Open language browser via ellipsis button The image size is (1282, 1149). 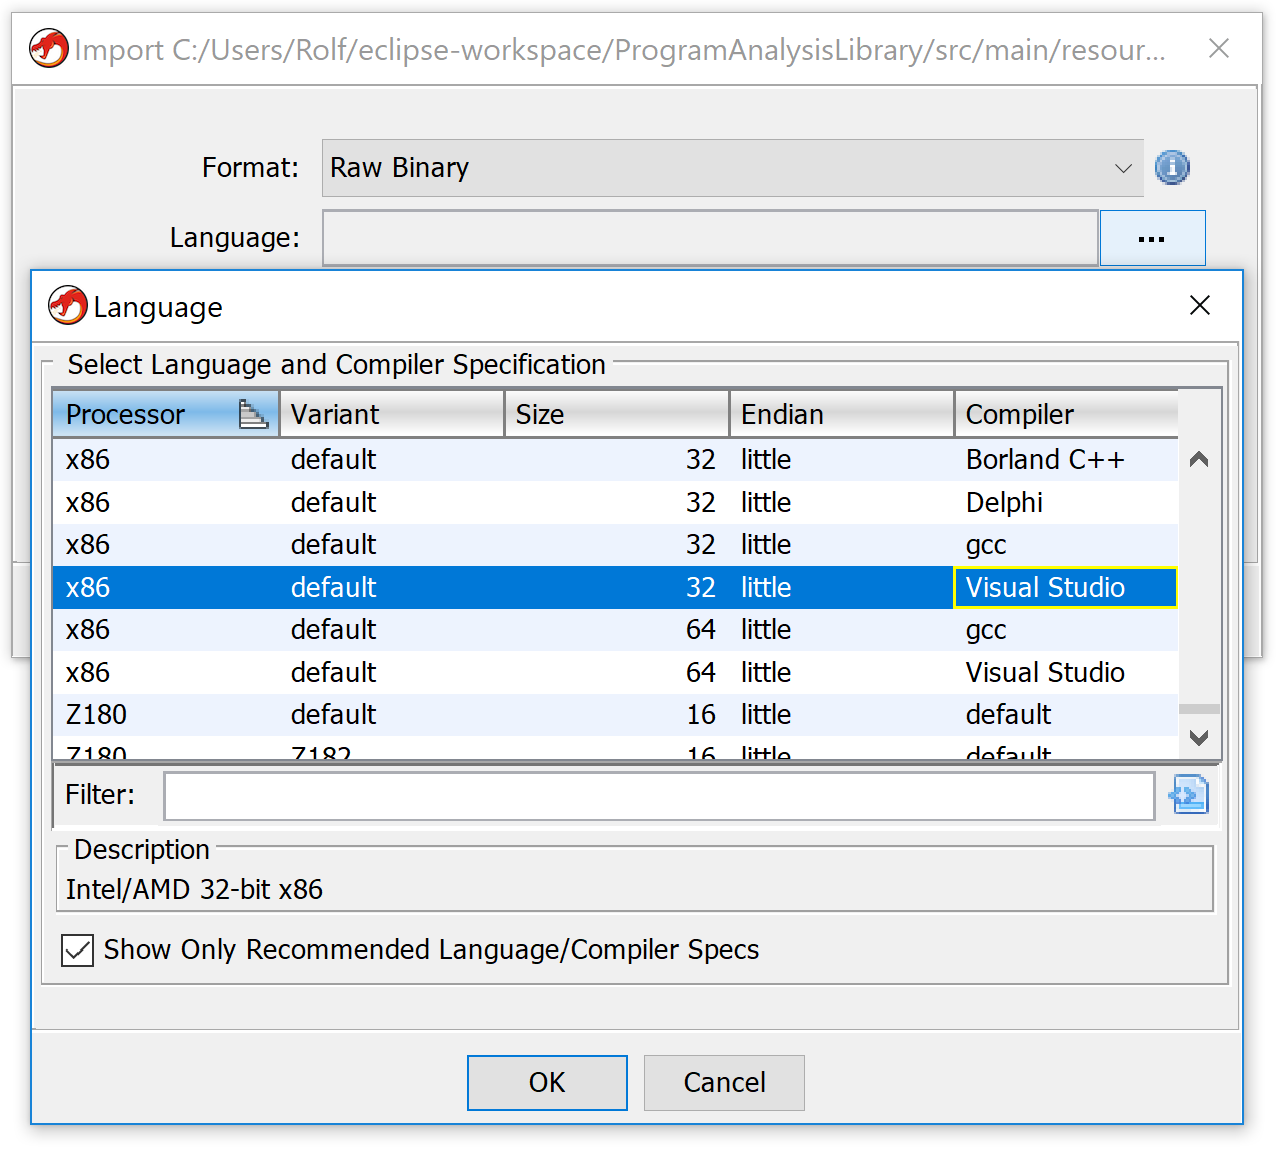click(1152, 238)
